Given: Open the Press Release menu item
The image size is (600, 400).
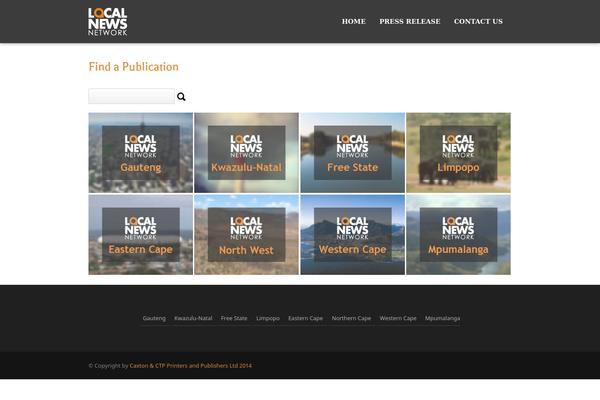Looking at the screenshot, I should [x=410, y=21].
